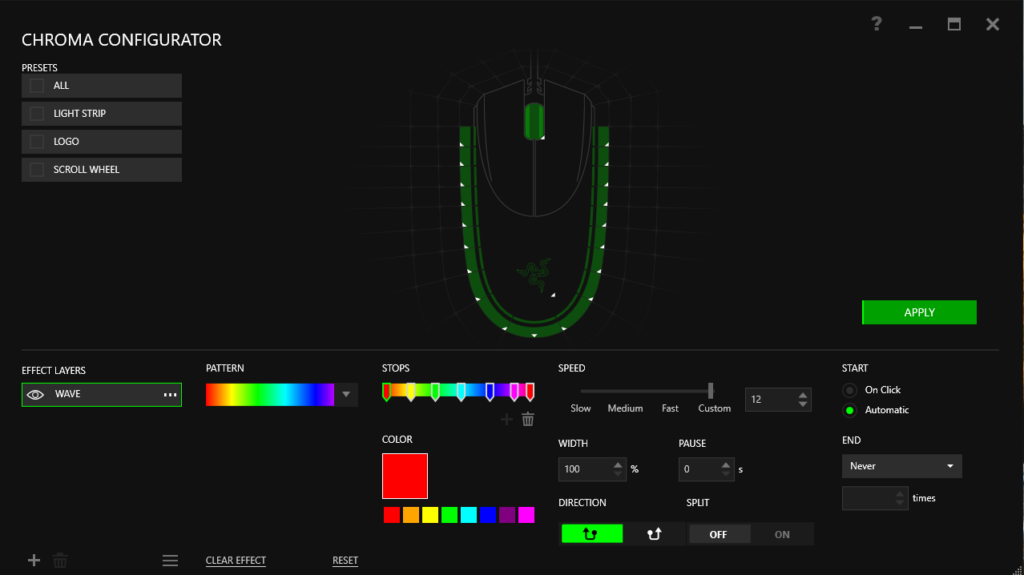
Task: Increase width percentage with up arrow
Action: click(x=618, y=465)
